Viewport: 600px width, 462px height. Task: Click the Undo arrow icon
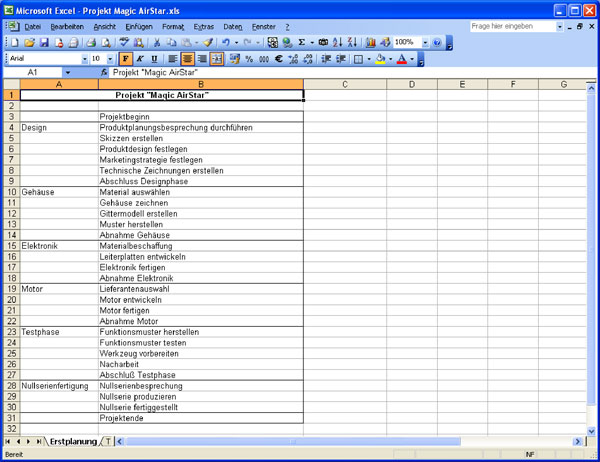[227, 43]
